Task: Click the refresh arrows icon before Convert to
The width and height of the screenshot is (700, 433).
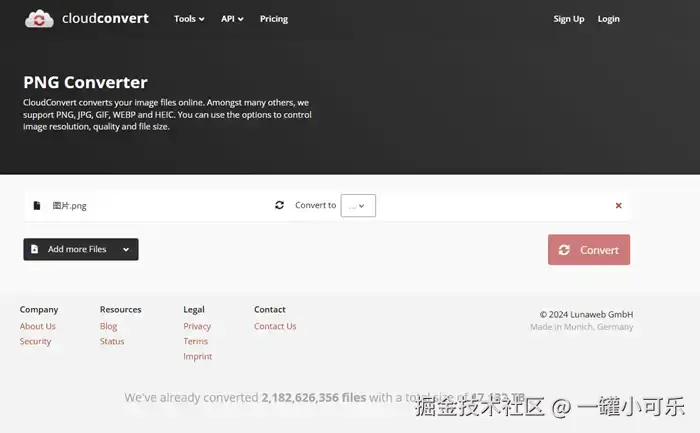Action: [x=279, y=205]
